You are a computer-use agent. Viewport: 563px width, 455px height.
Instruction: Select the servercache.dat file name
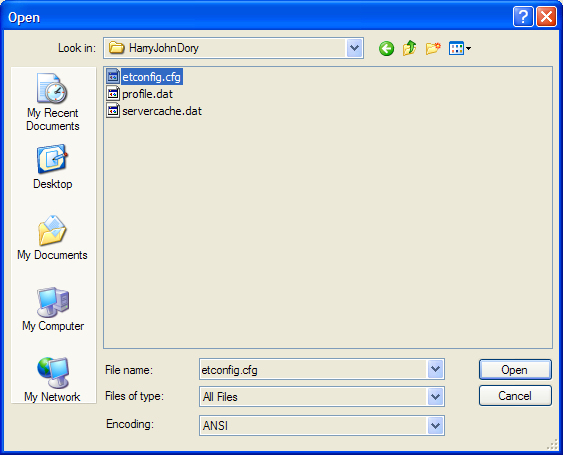pyautogui.click(x=162, y=111)
